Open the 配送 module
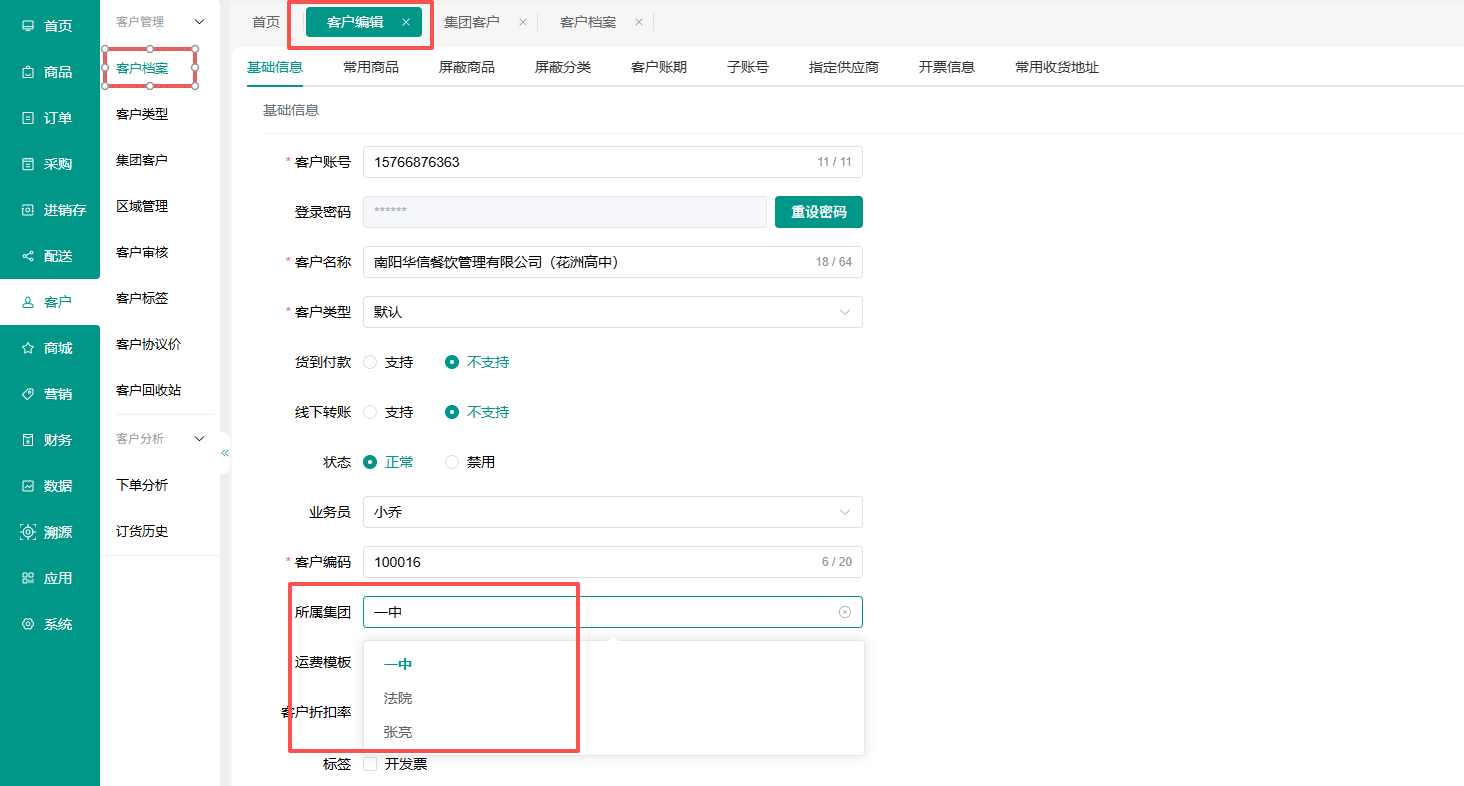 pos(50,256)
